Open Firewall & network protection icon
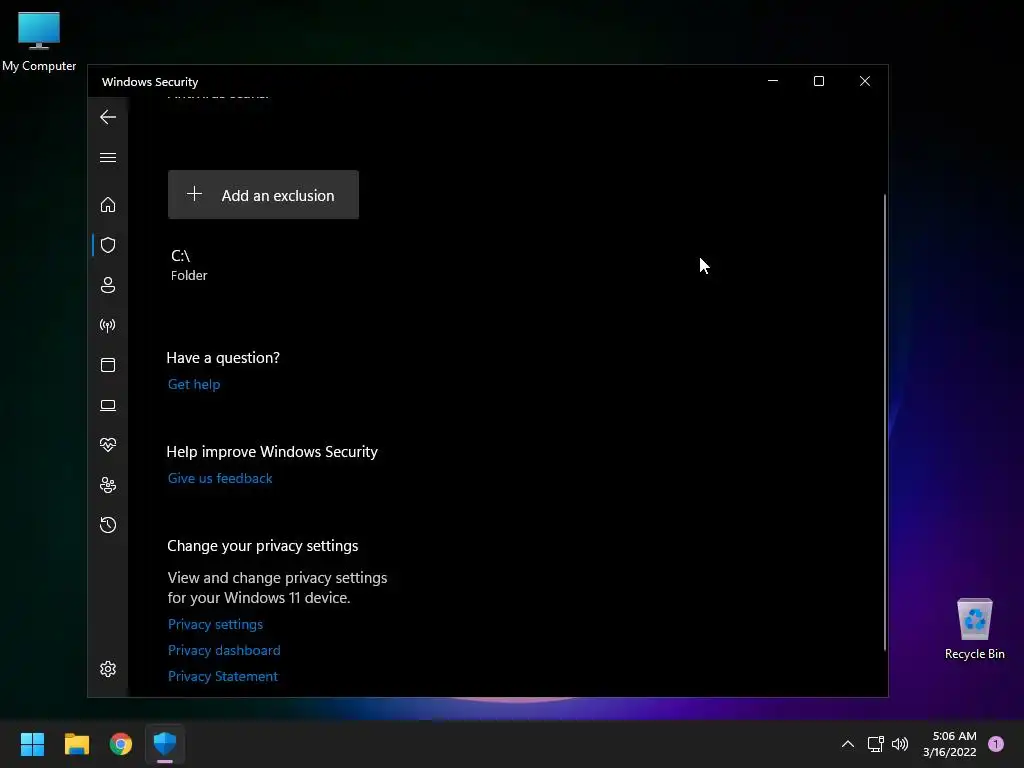The image size is (1024, 768). (108, 325)
